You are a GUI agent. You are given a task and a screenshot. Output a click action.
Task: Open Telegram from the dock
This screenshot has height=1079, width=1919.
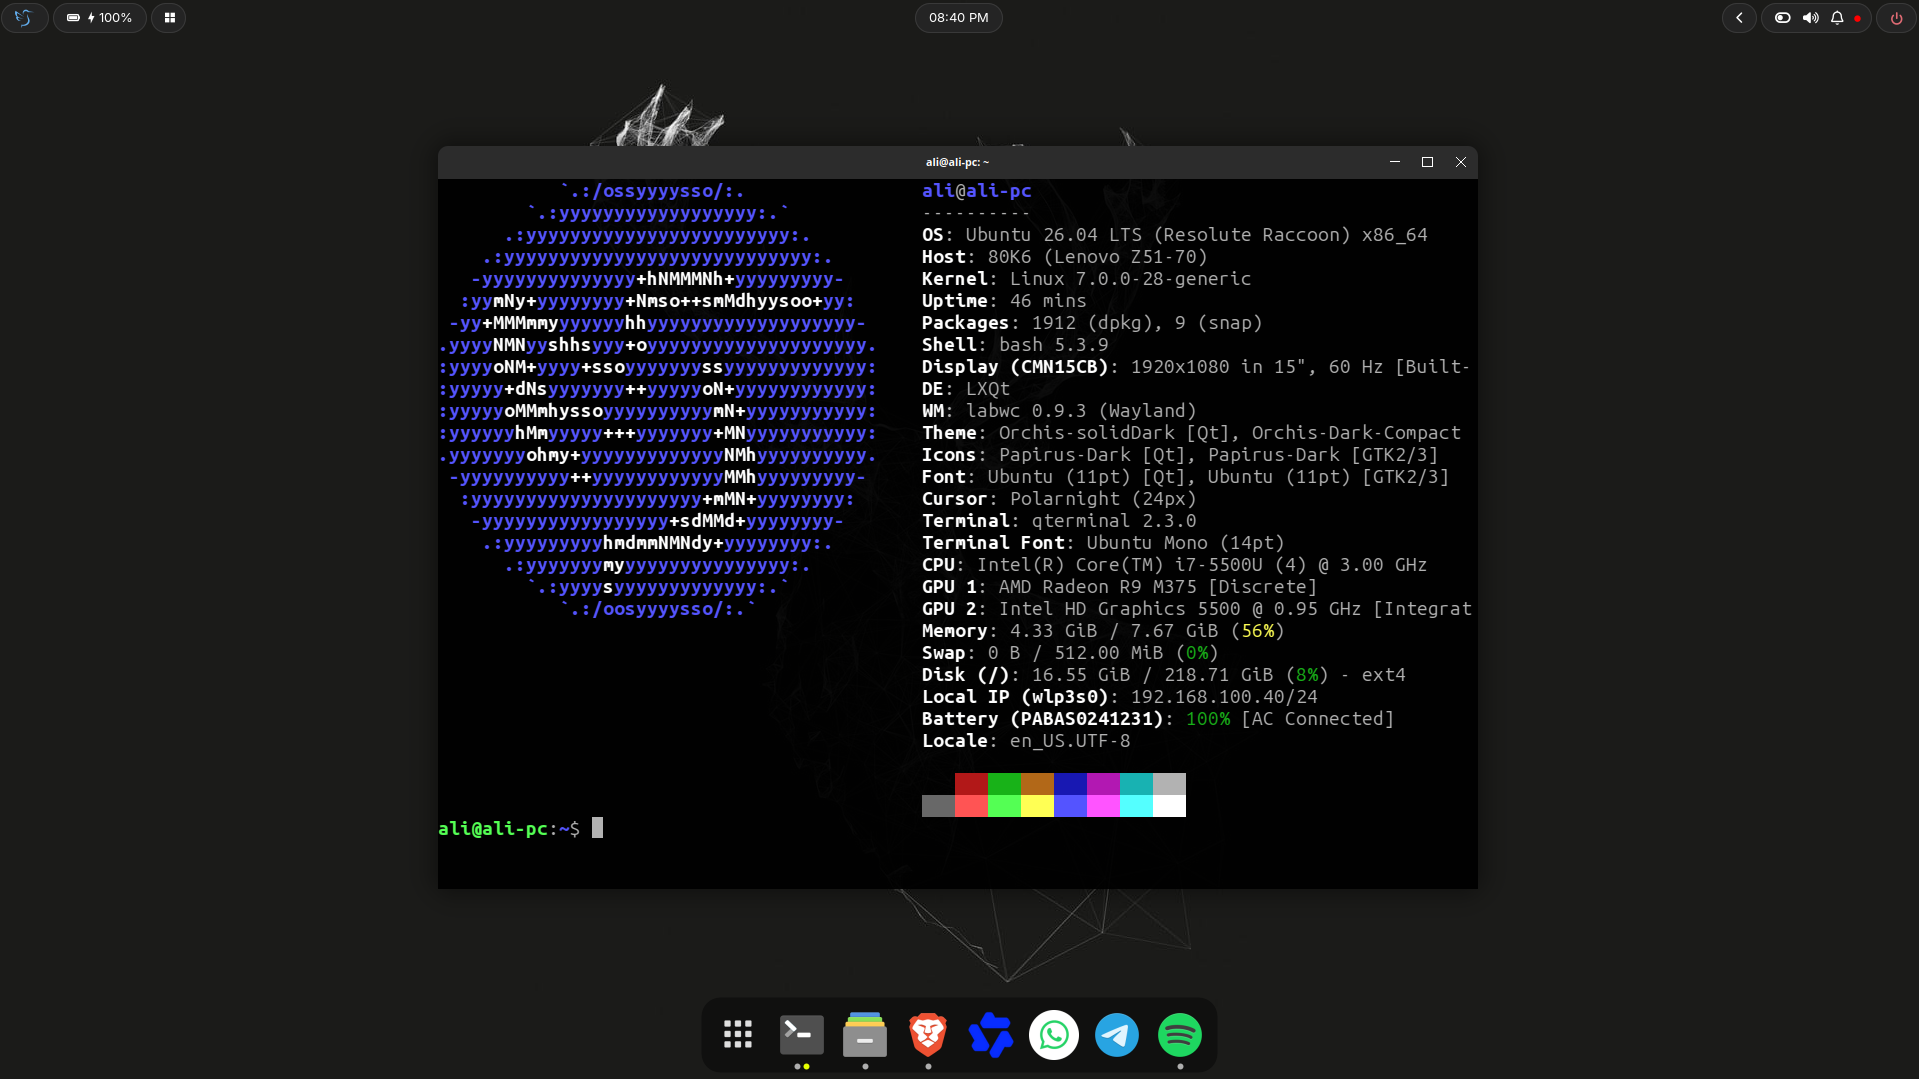(x=1117, y=1035)
